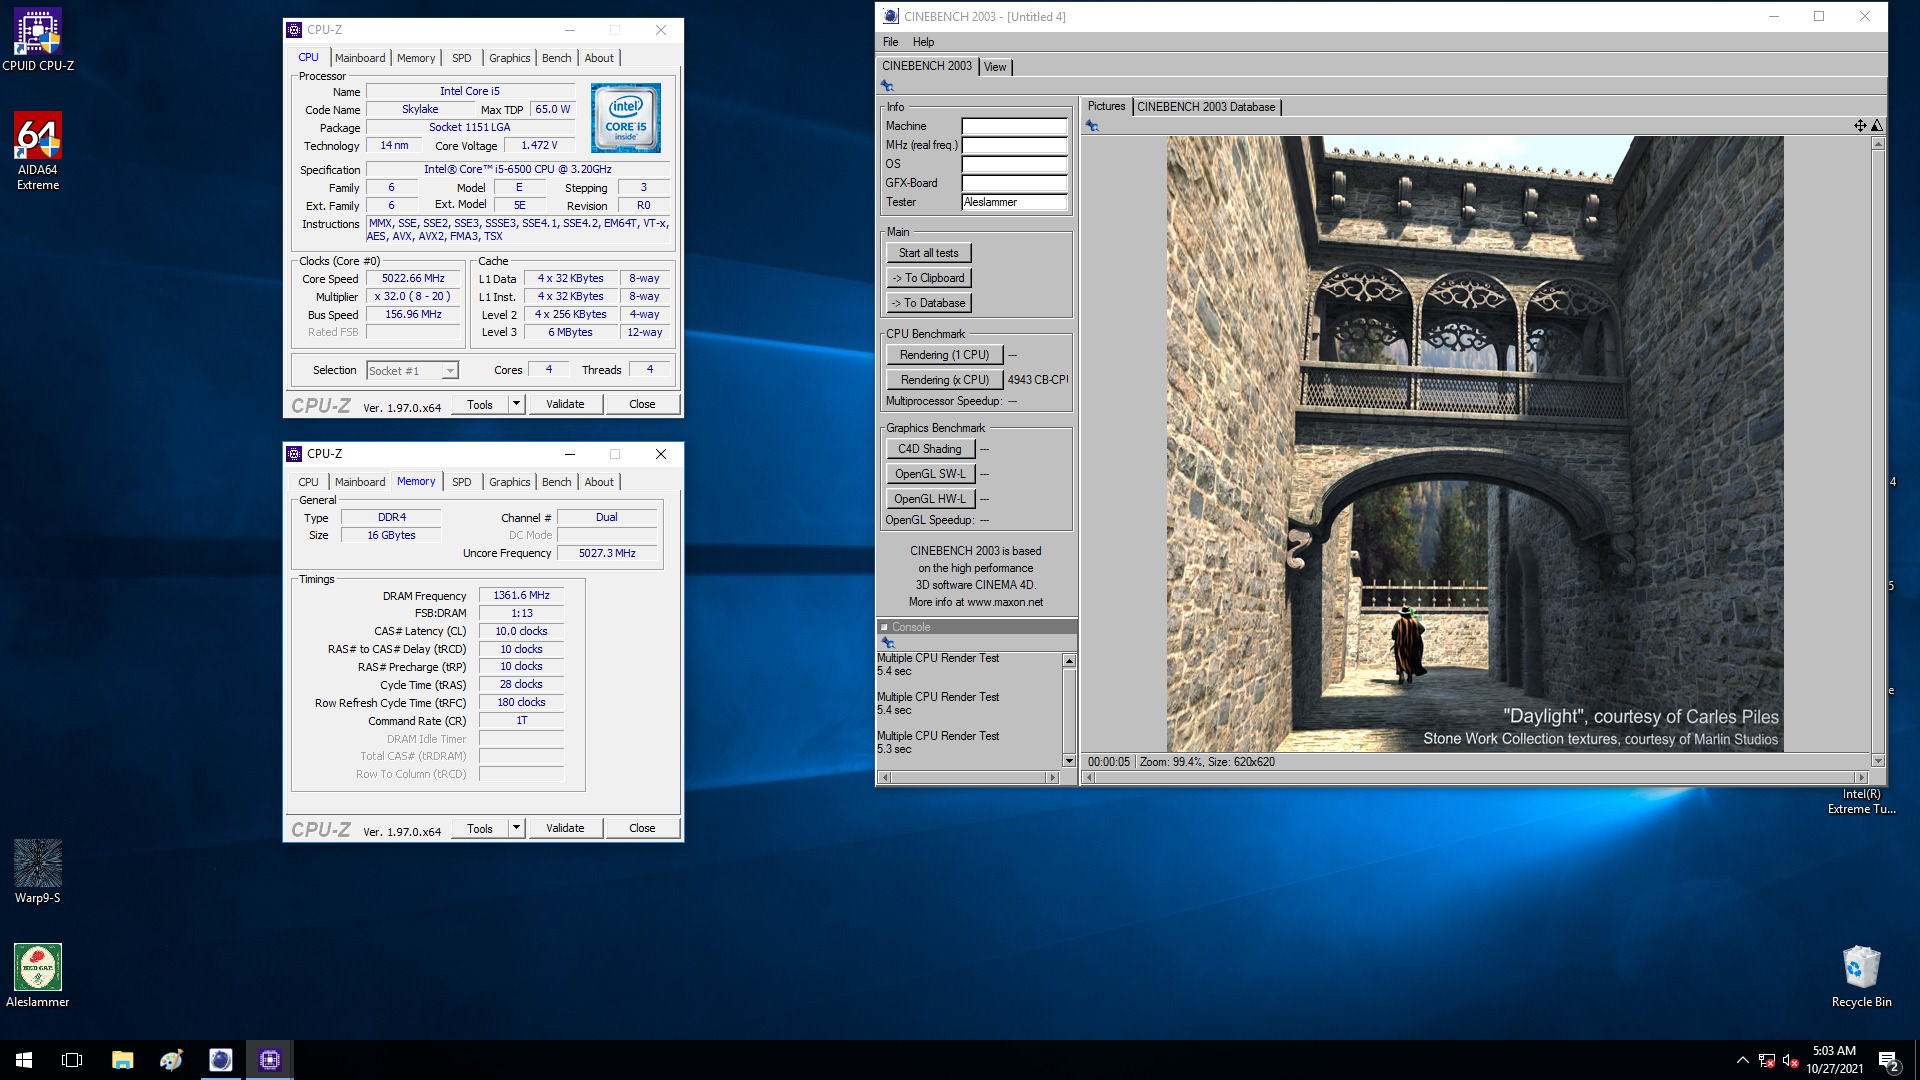Open Bench tab in top CPU-Z
Viewport: 1920px width, 1080px height.
point(557,58)
